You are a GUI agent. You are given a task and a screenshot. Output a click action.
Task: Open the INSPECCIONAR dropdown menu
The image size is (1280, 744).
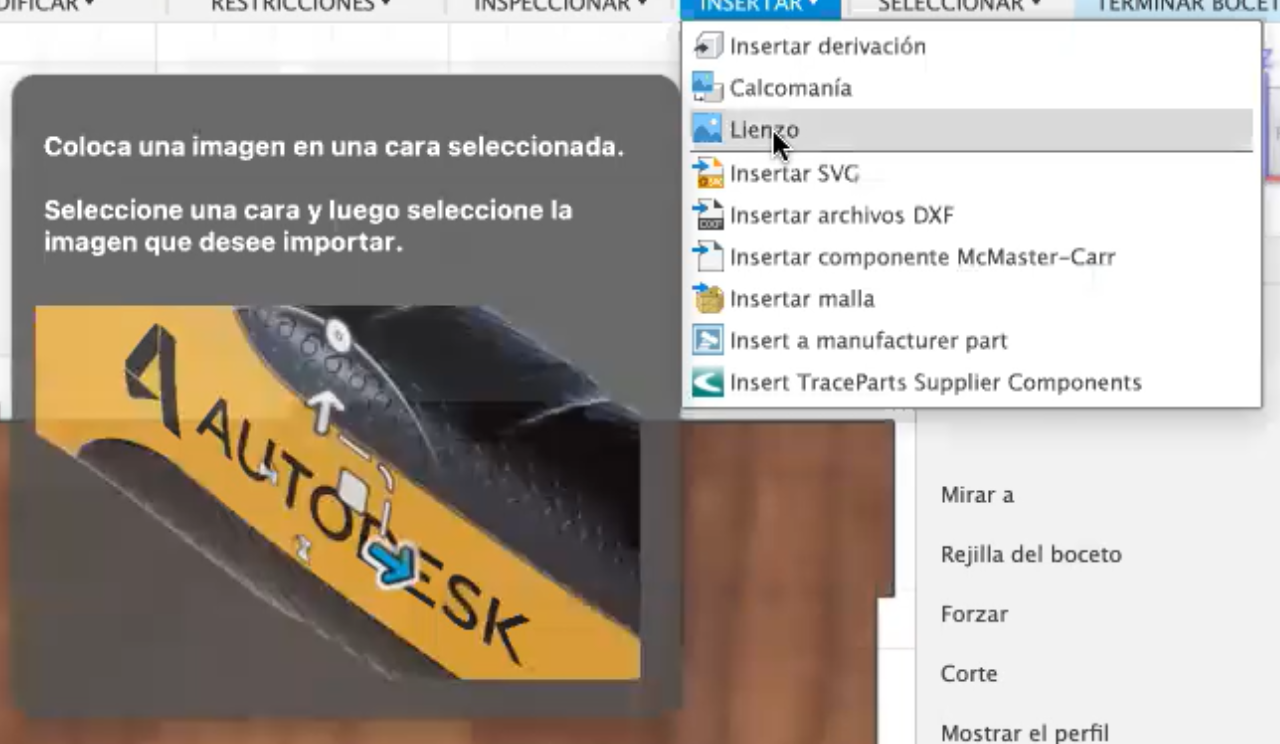coord(560,6)
